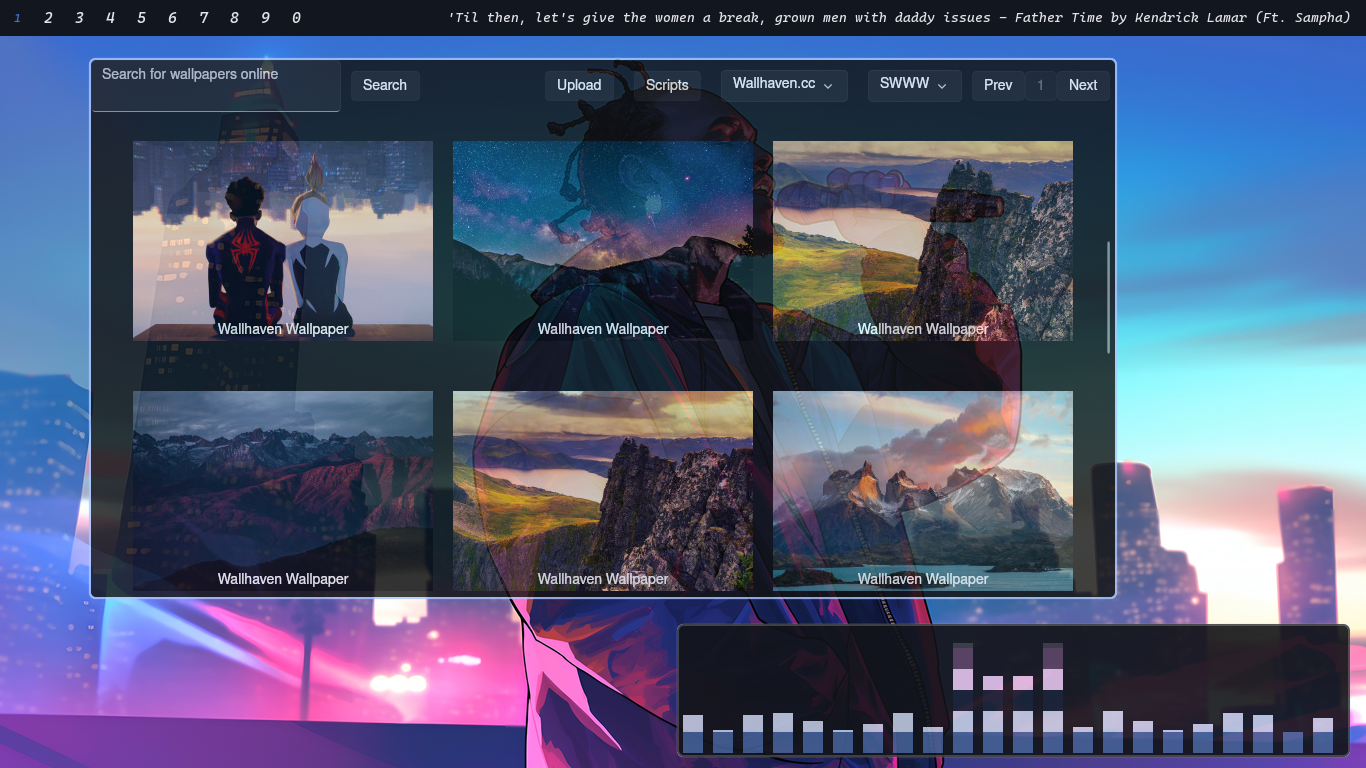Click the scrollbar handle on the right
The image size is (1366, 768).
click(x=1108, y=295)
